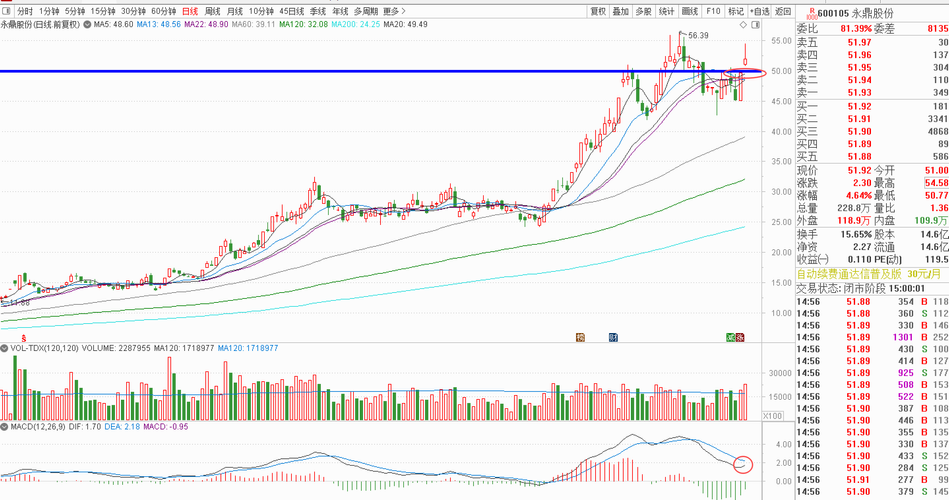Select the 10分钟 period tab
Viewport: 949px width, 500px height.
(x=261, y=12)
